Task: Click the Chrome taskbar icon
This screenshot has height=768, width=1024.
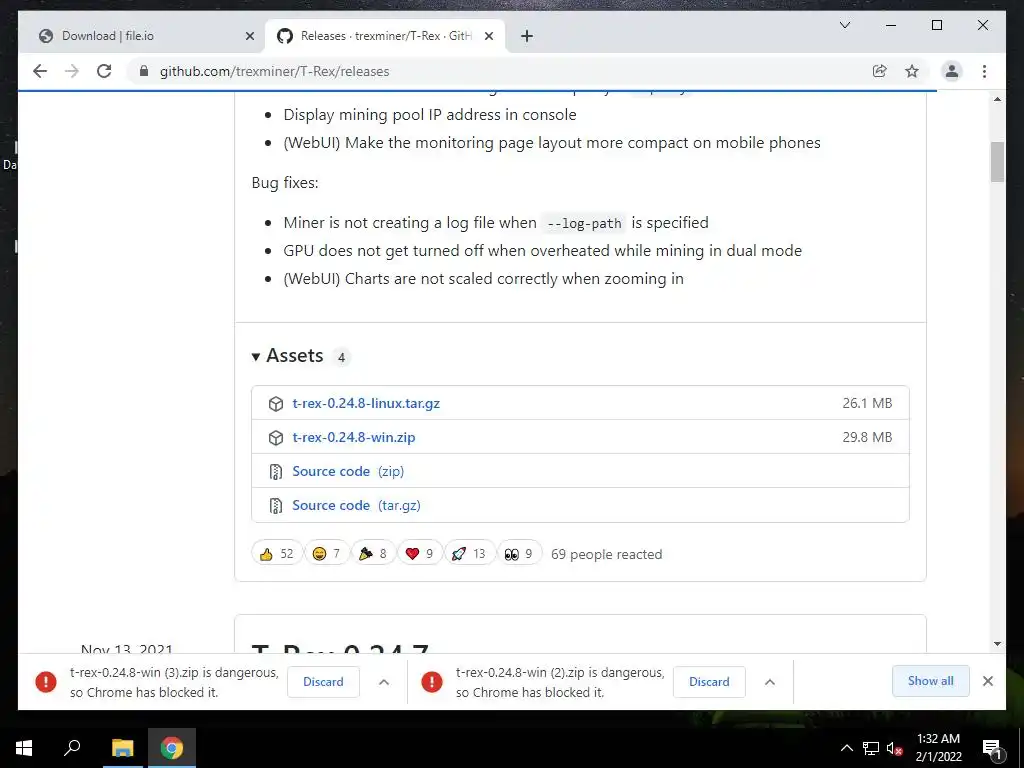Action: point(172,748)
